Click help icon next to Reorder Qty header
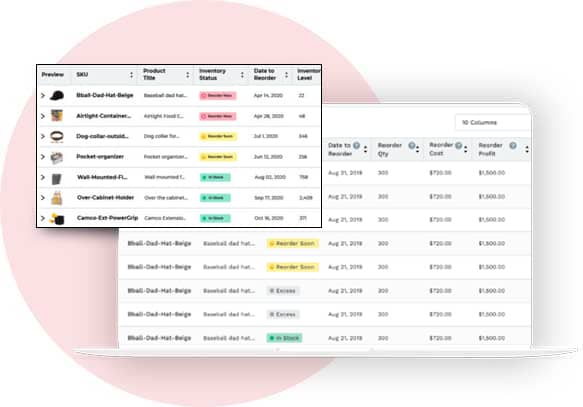 412,145
